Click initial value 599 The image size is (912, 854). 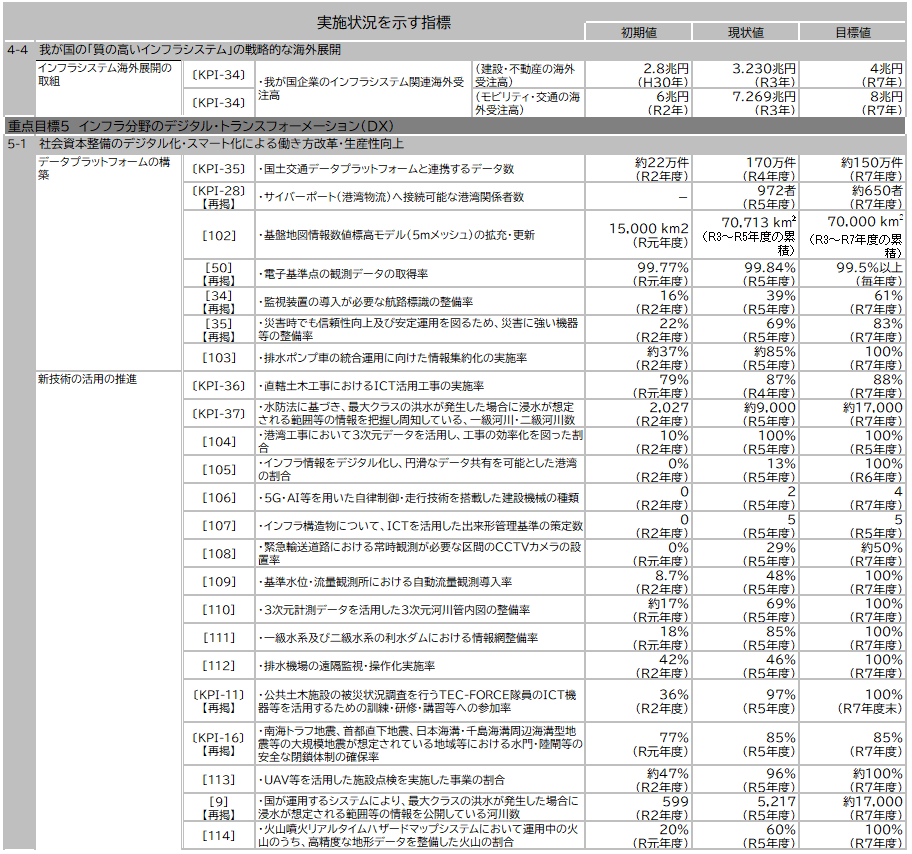(676, 802)
